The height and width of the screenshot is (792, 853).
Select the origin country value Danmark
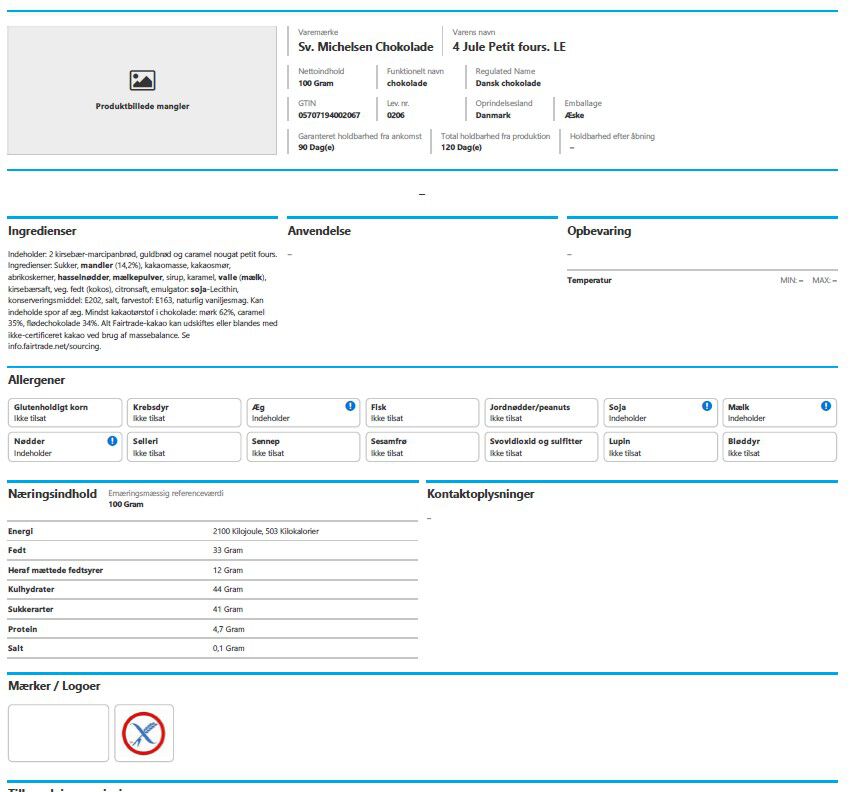coord(493,115)
